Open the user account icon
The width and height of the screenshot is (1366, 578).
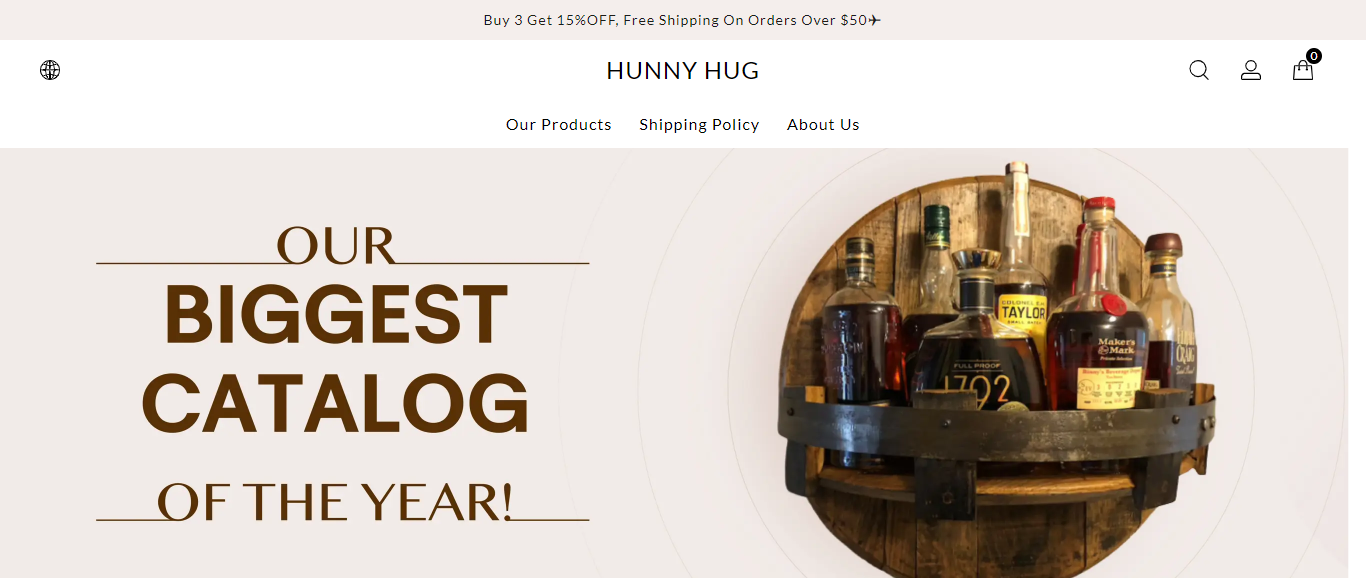(x=1251, y=70)
